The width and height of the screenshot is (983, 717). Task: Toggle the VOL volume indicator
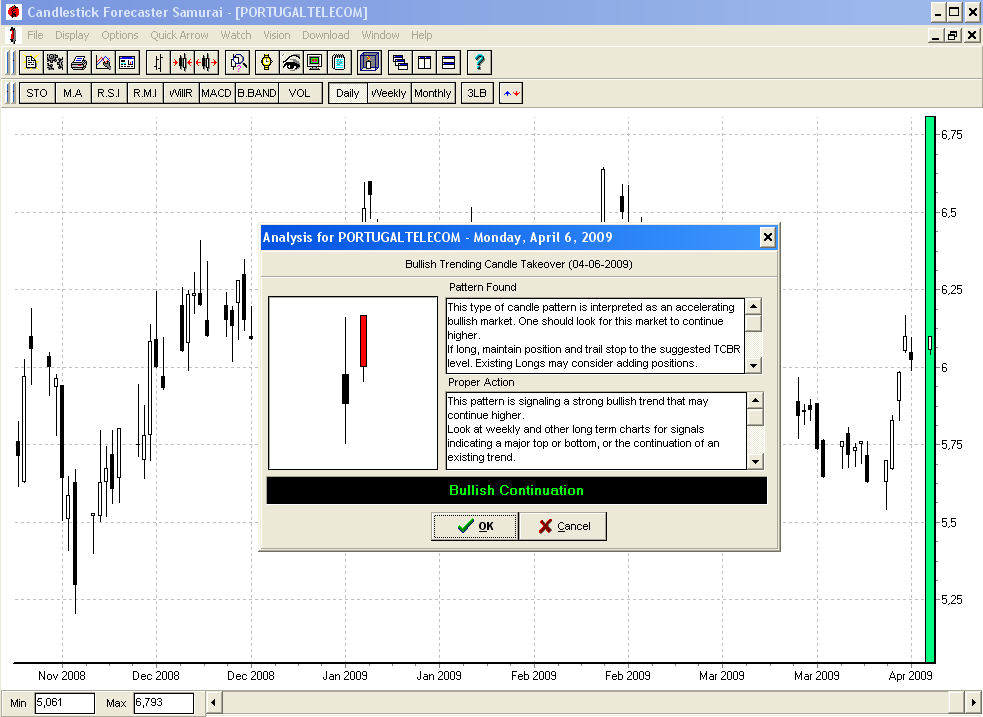[x=300, y=93]
